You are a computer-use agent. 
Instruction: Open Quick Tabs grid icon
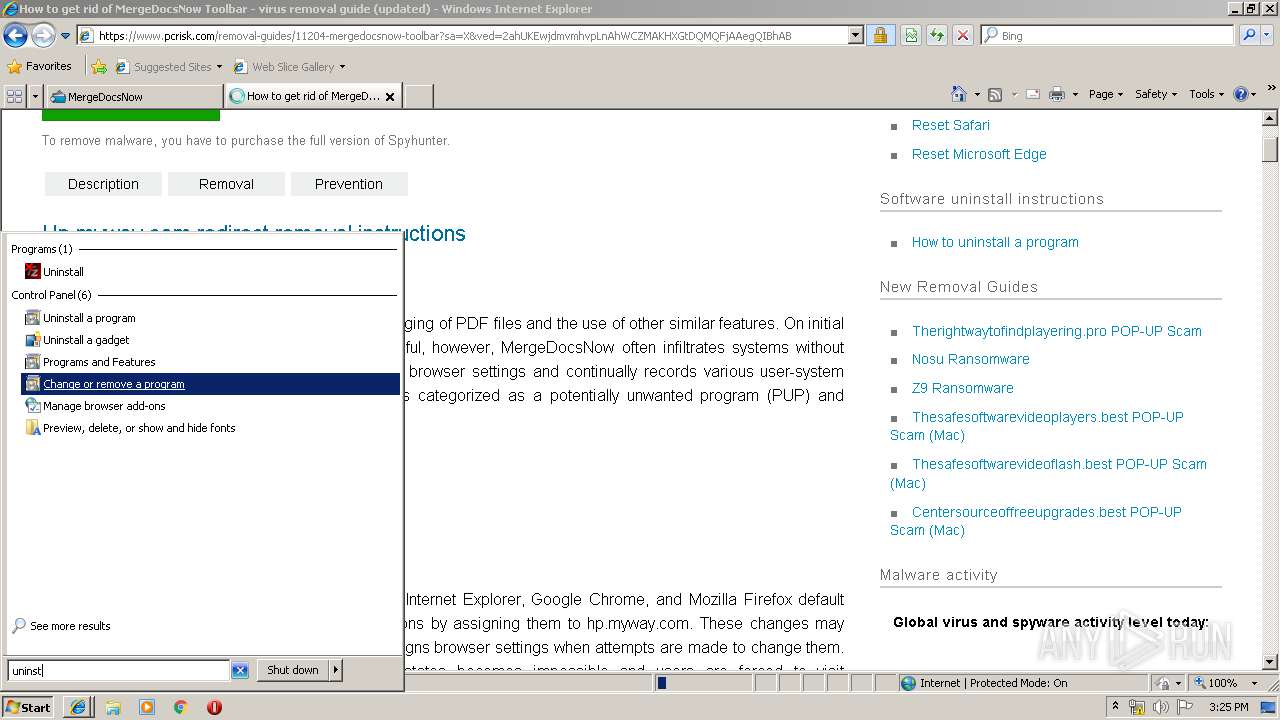click(14, 96)
